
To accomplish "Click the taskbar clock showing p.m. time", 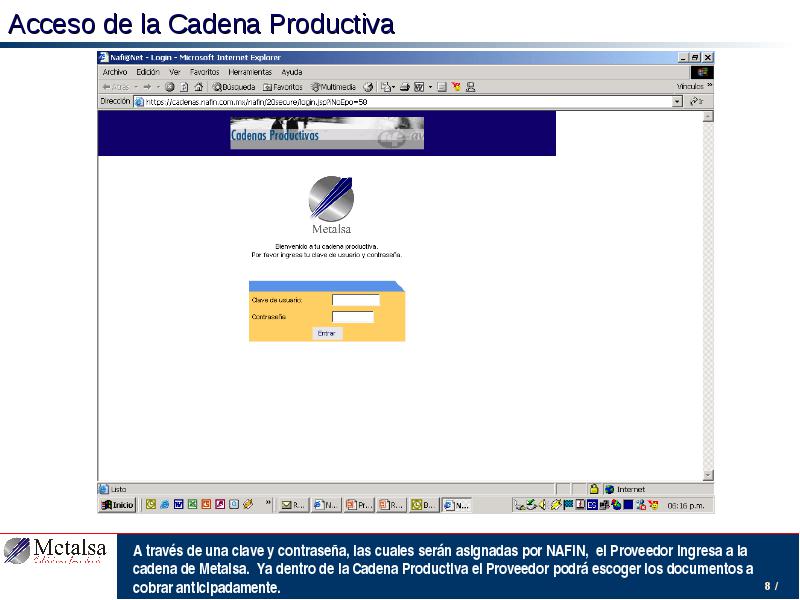I will (686, 506).
